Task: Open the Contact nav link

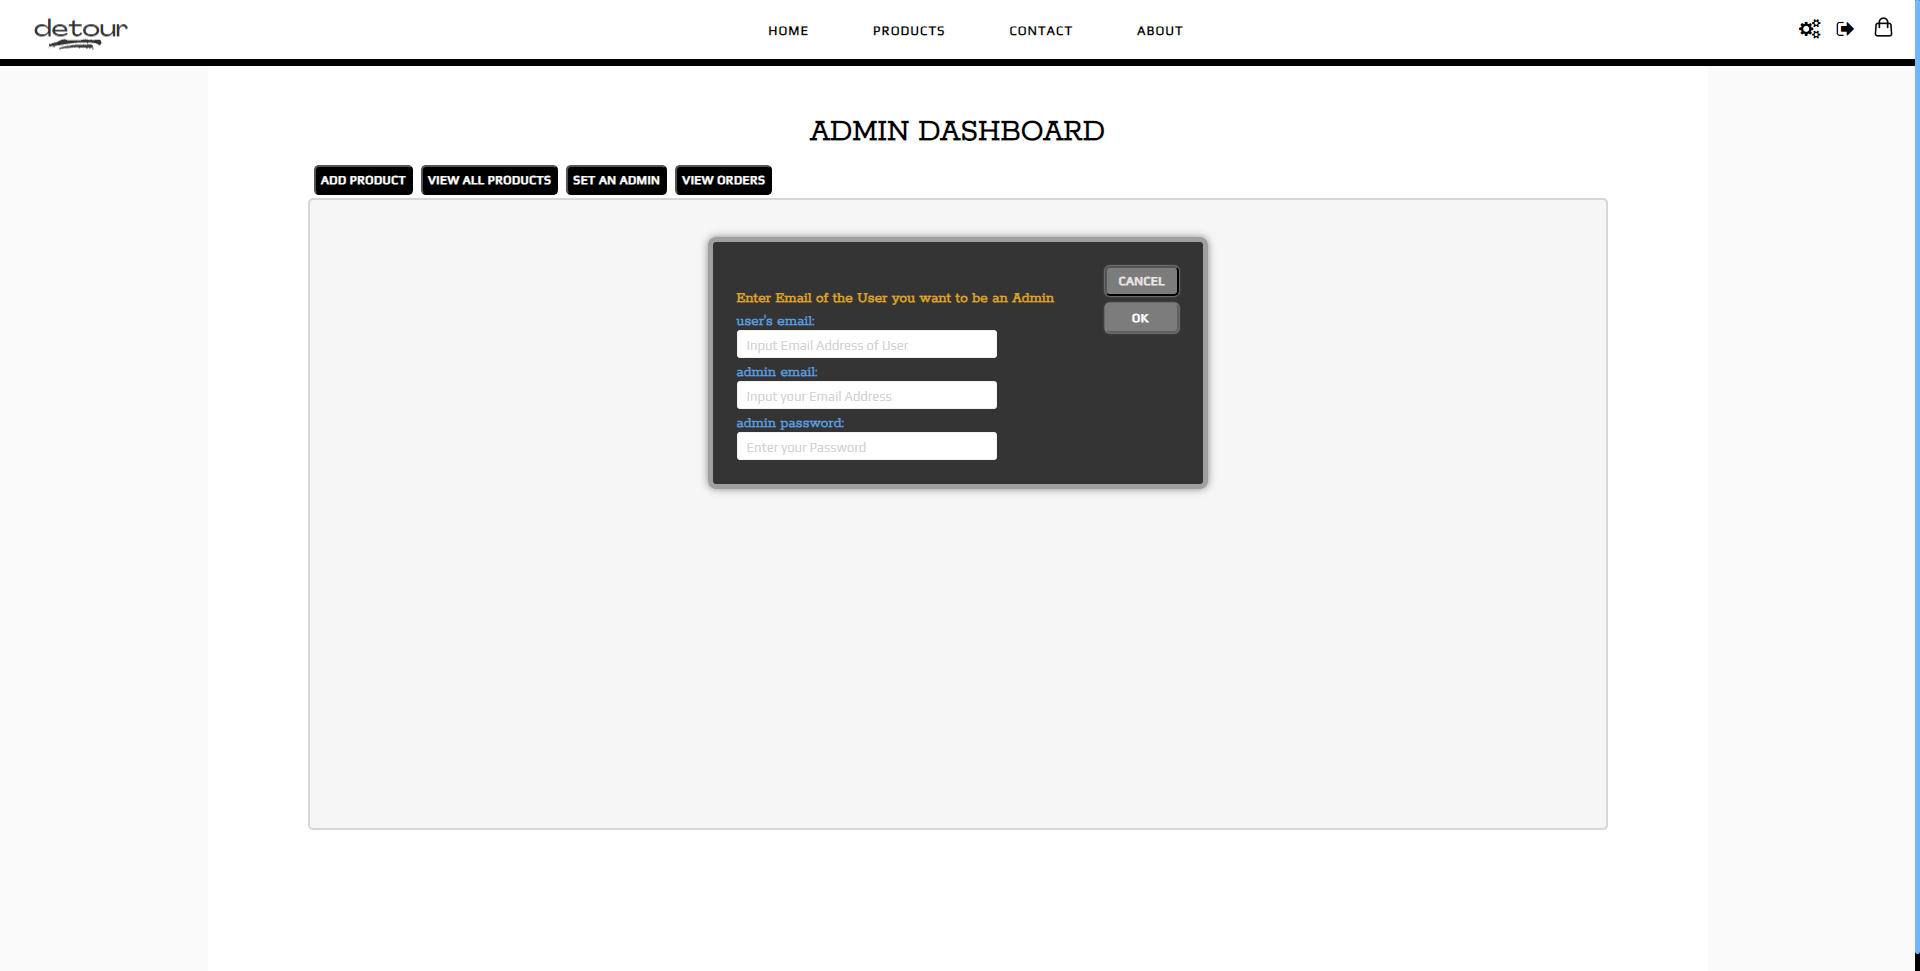Action: point(1040,31)
